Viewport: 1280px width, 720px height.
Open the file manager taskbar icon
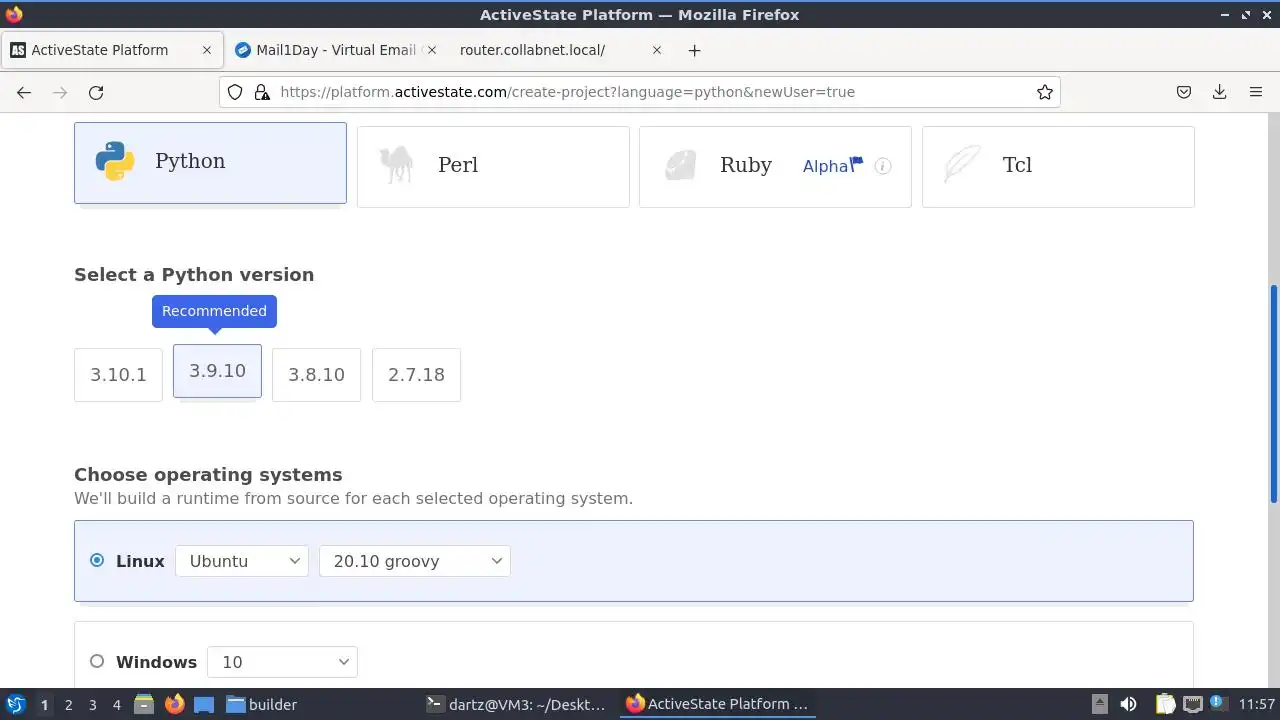coord(144,704)
